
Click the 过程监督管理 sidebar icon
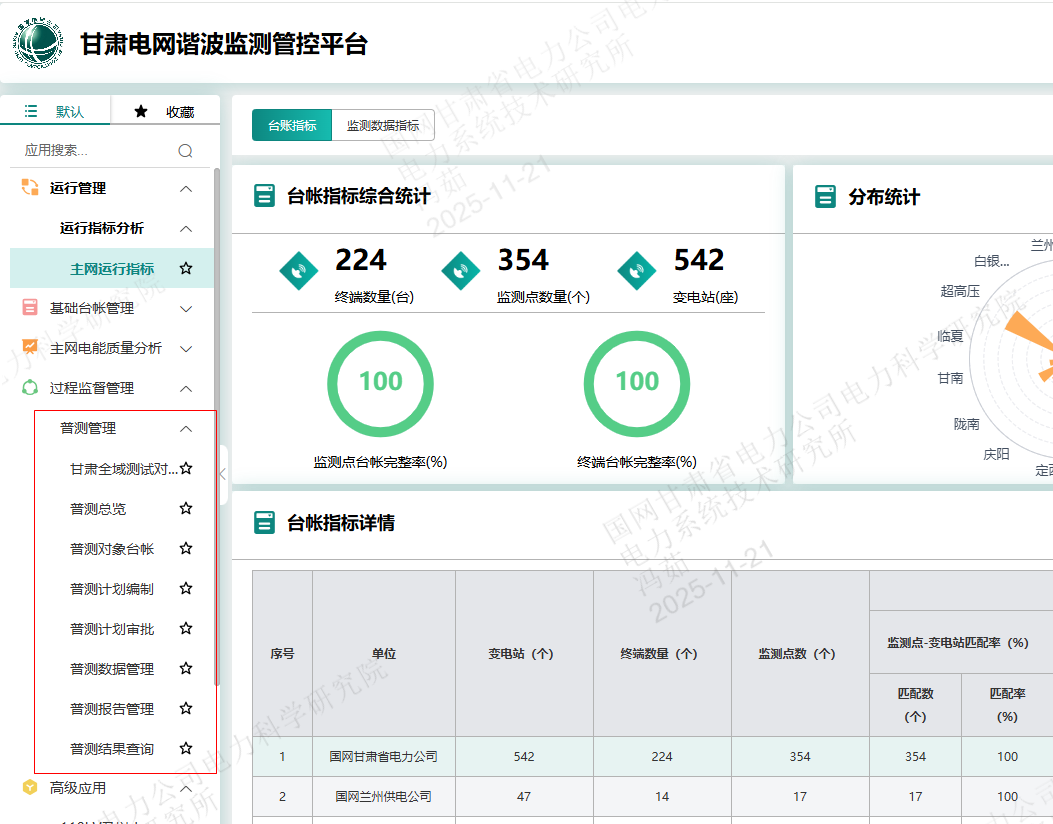(x=30, y=388)
